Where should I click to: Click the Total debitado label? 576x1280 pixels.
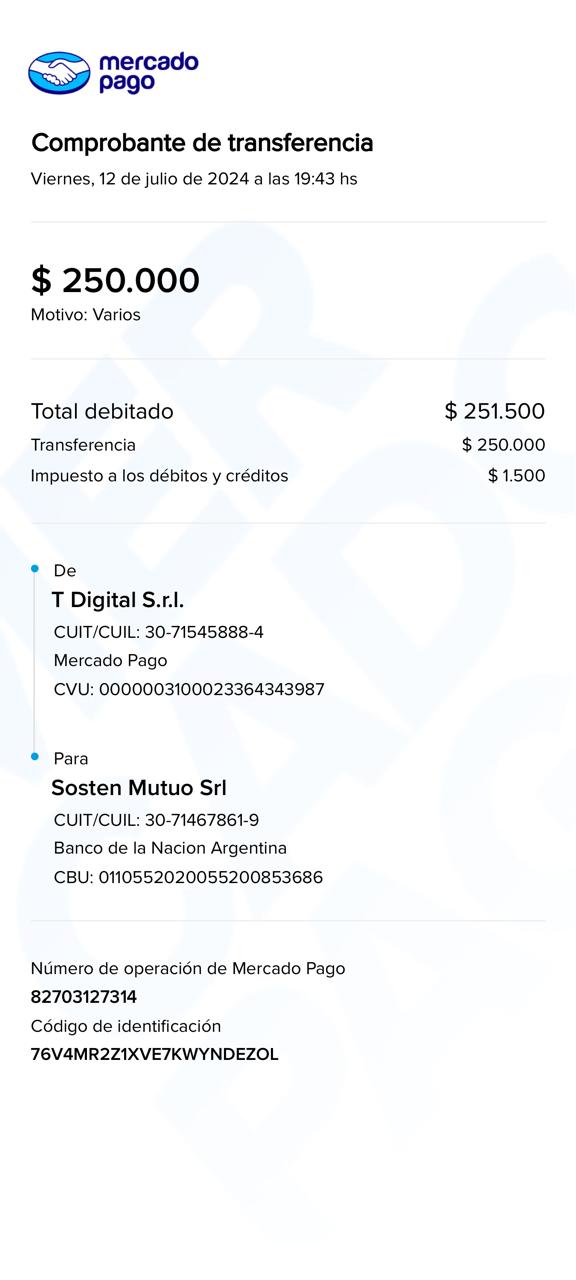[102, 411]
